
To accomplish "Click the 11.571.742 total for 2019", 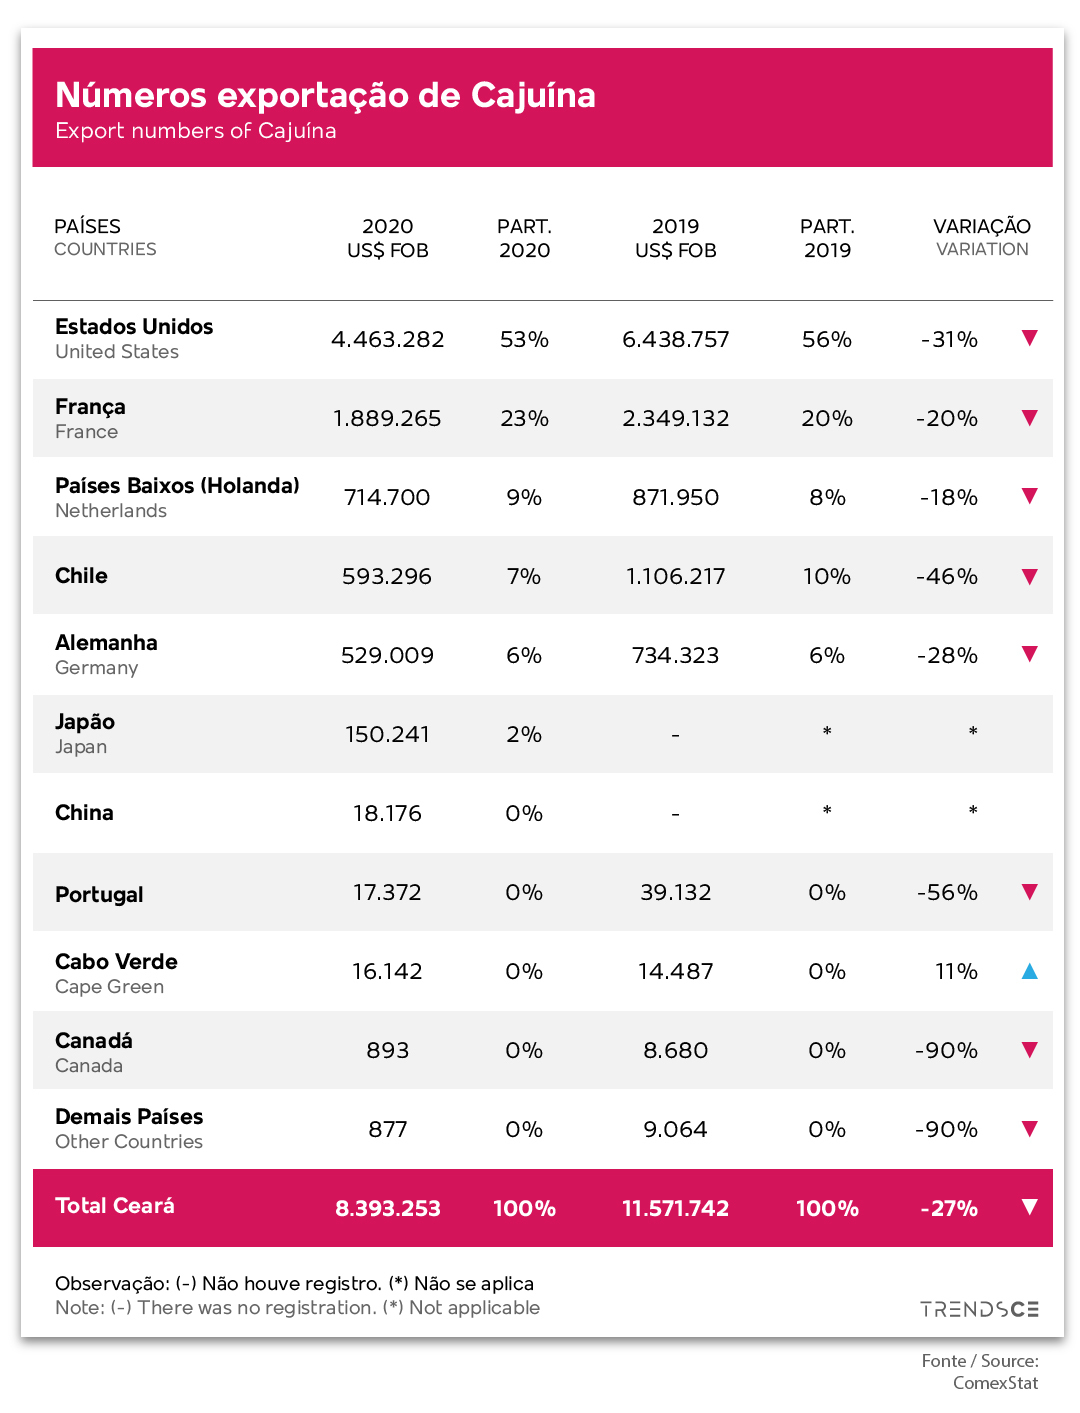I will pyautogui.click(x=676, y=1208).
